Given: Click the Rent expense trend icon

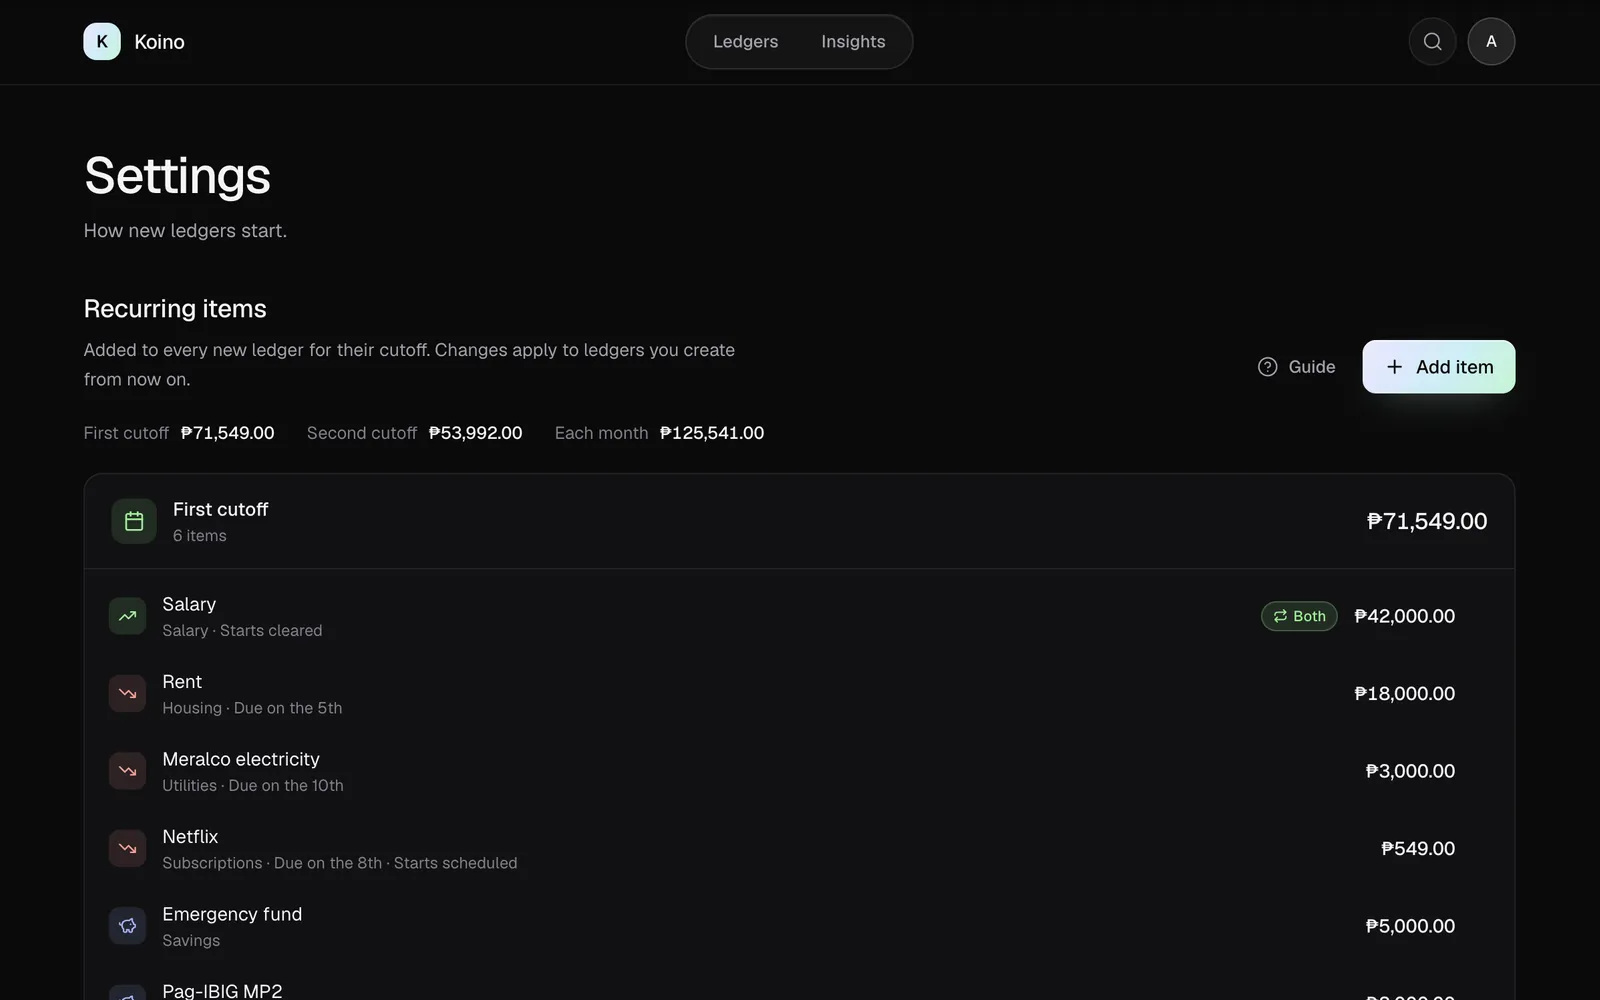Looking at the screenshot, I should click(127, 694).
